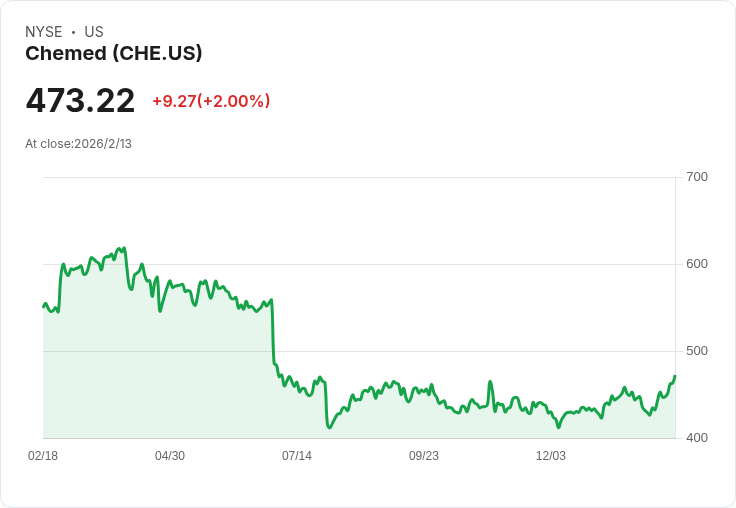736x508 pixels.
Task: Click the 600 y-axis price label
Action: pos(697,264)
